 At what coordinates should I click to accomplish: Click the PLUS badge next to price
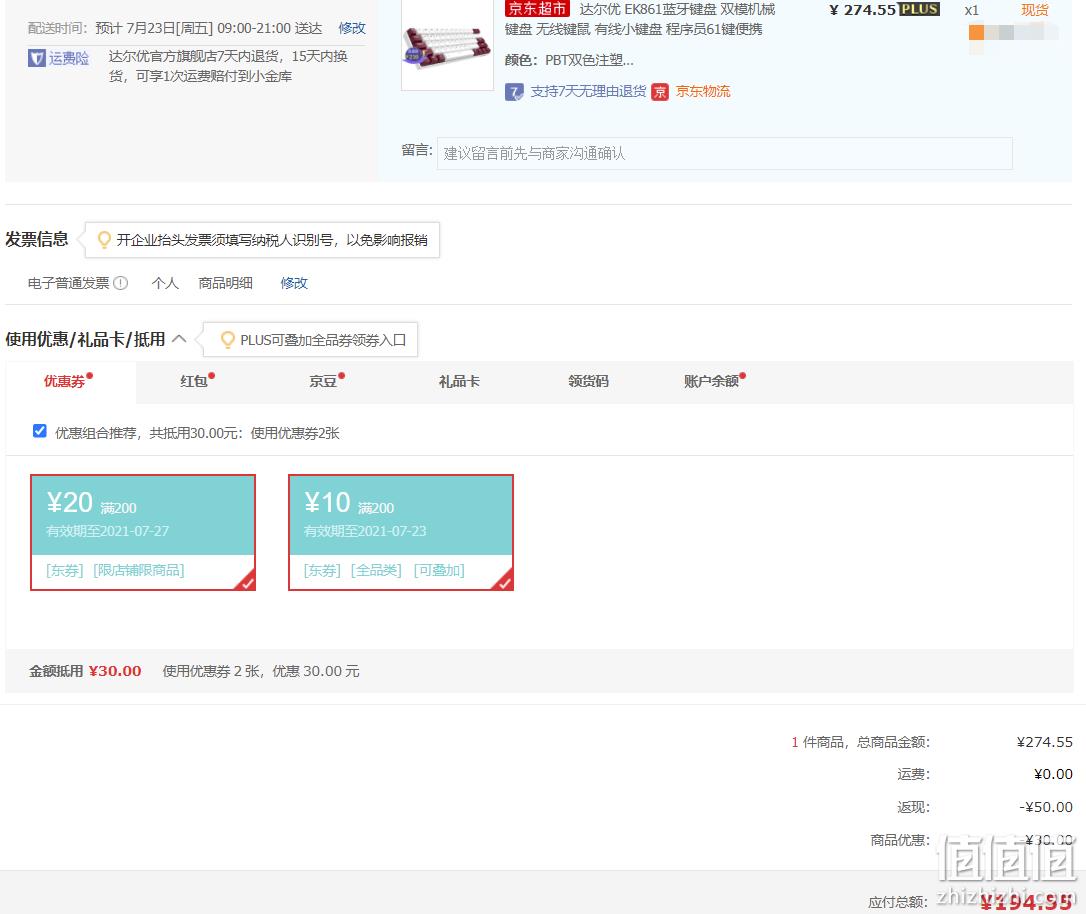[919, 9]
